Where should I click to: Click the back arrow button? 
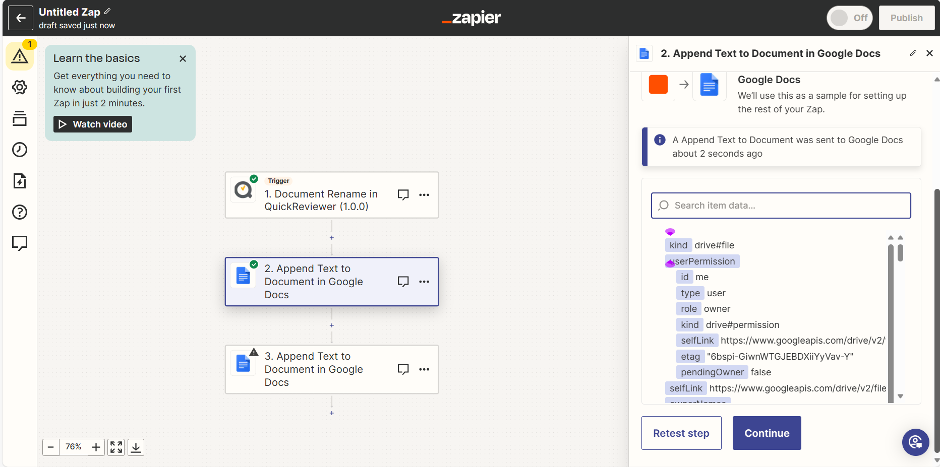[20, 18]
